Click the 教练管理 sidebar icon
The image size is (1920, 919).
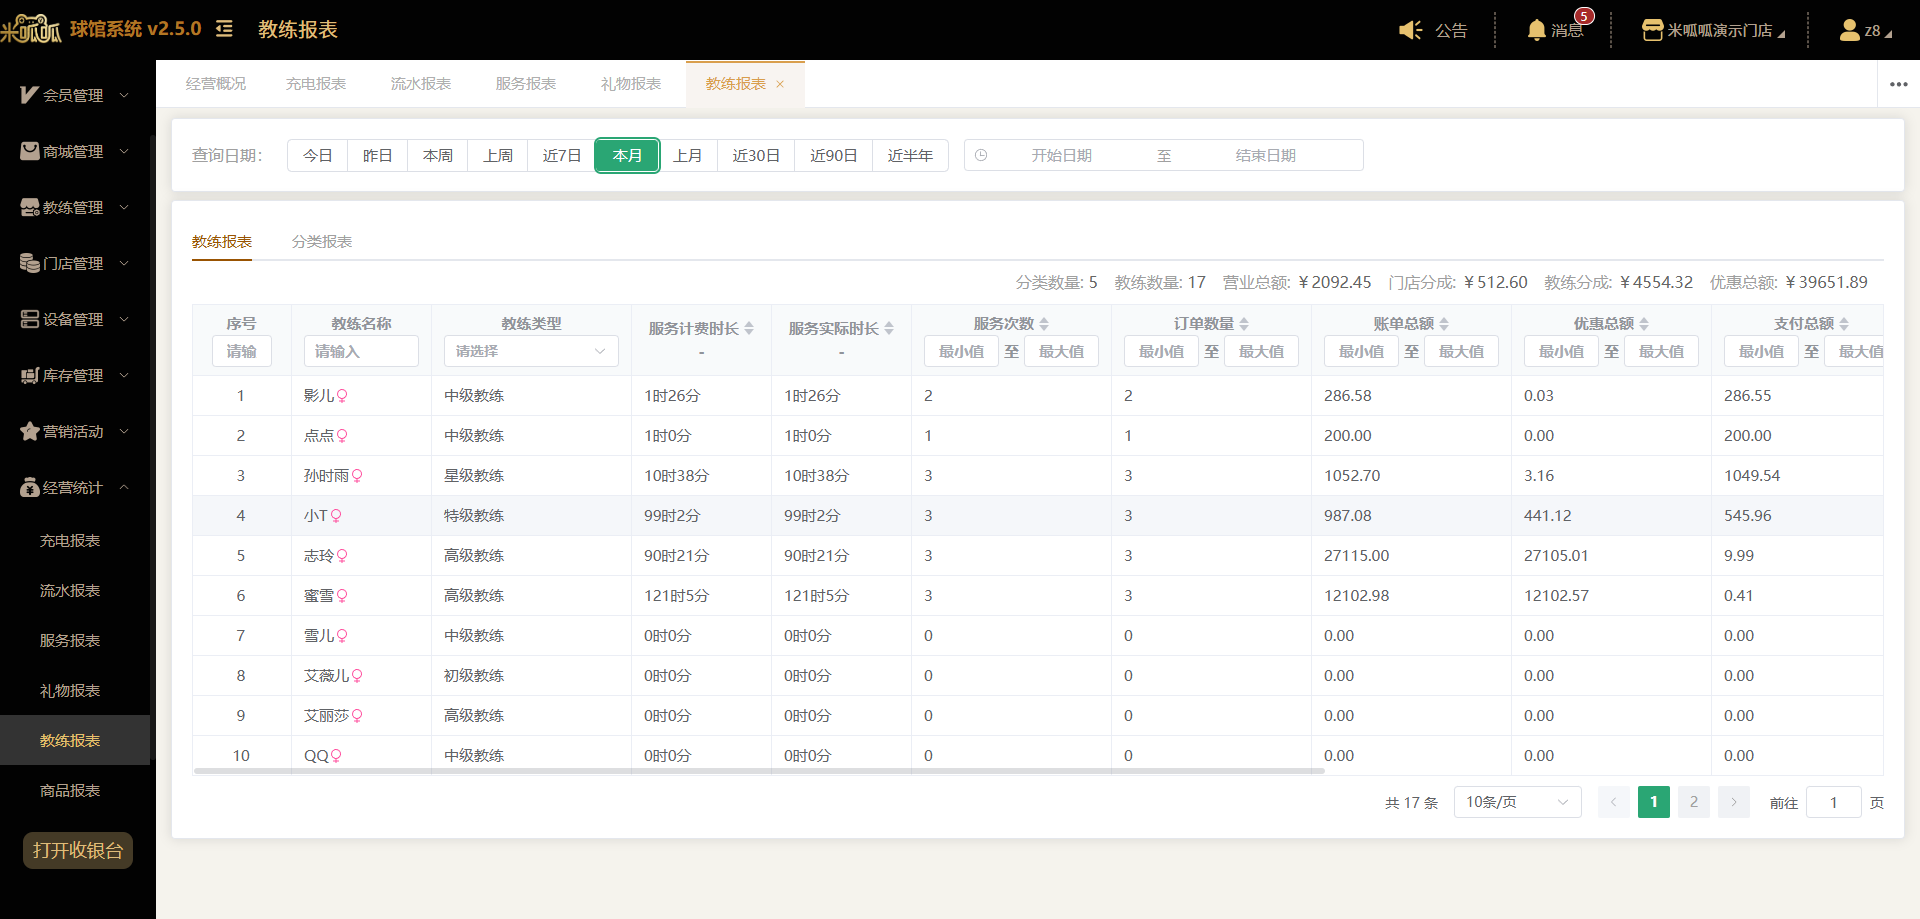point(29,207)
